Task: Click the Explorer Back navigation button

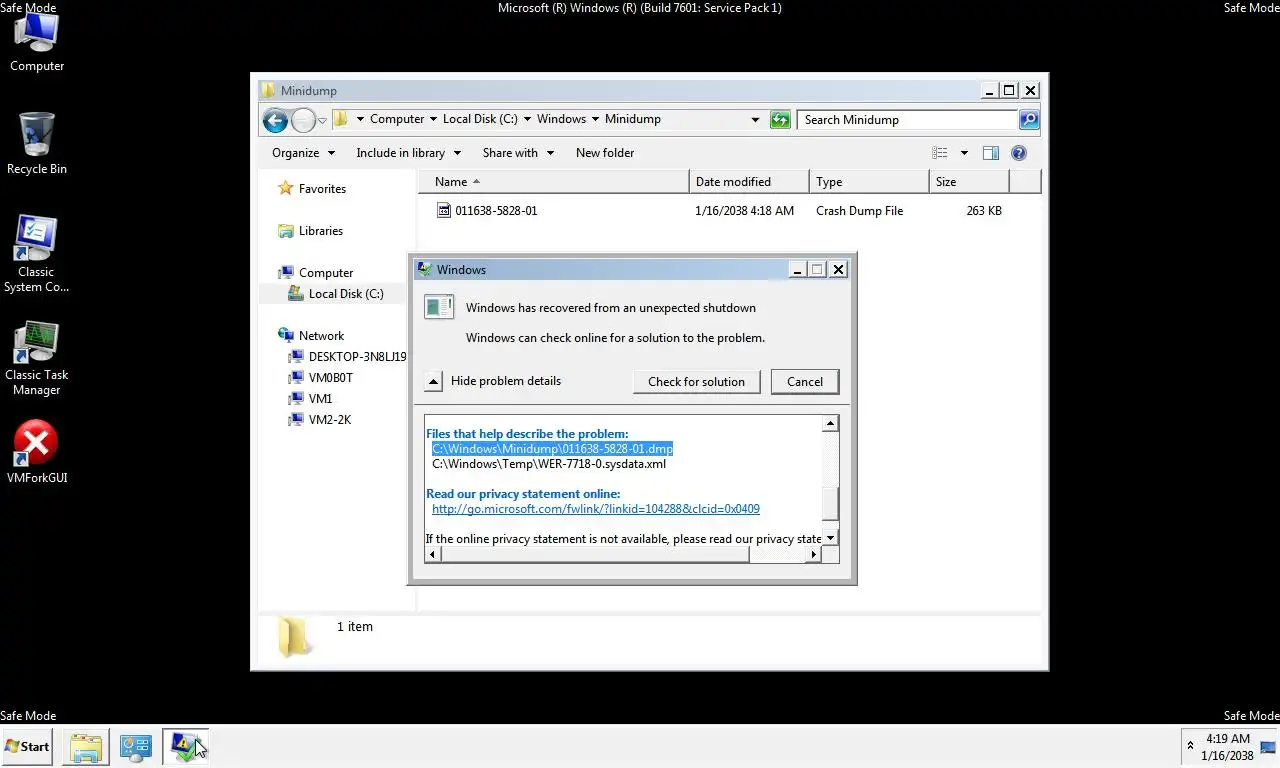Action: click(275, 120)
